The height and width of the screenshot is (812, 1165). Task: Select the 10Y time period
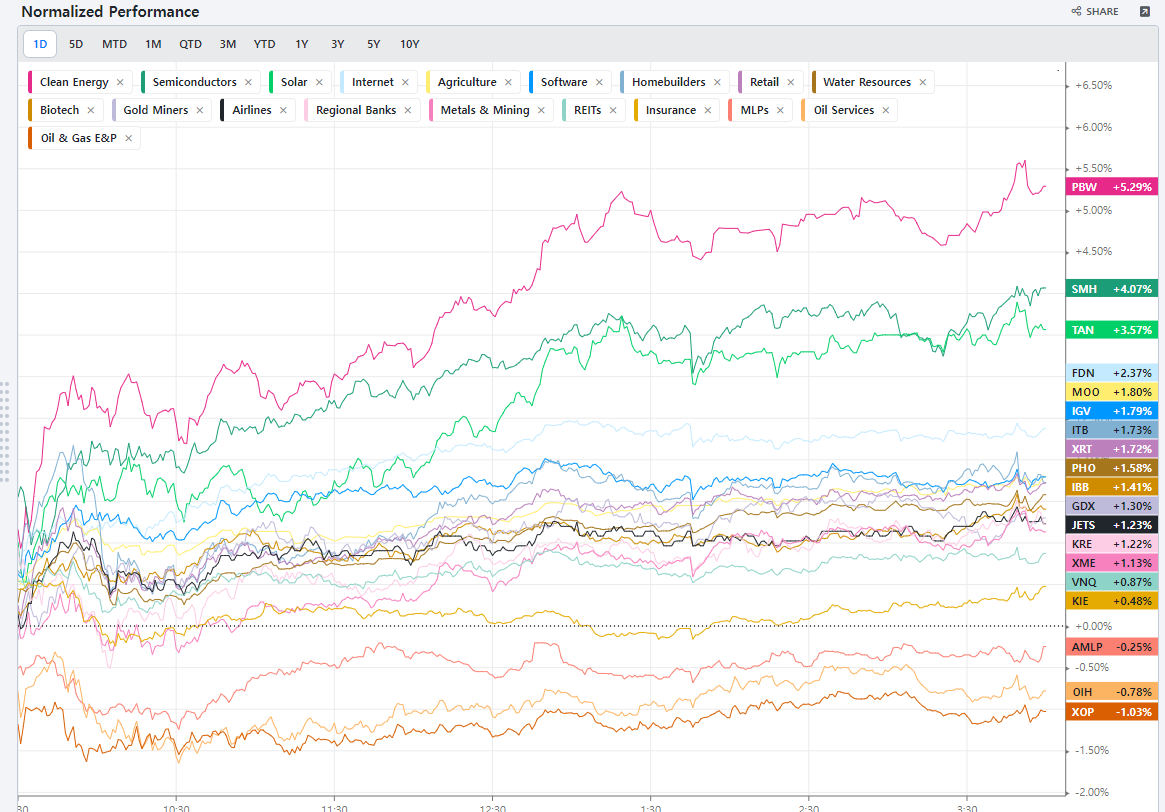[x=409, y=44]
